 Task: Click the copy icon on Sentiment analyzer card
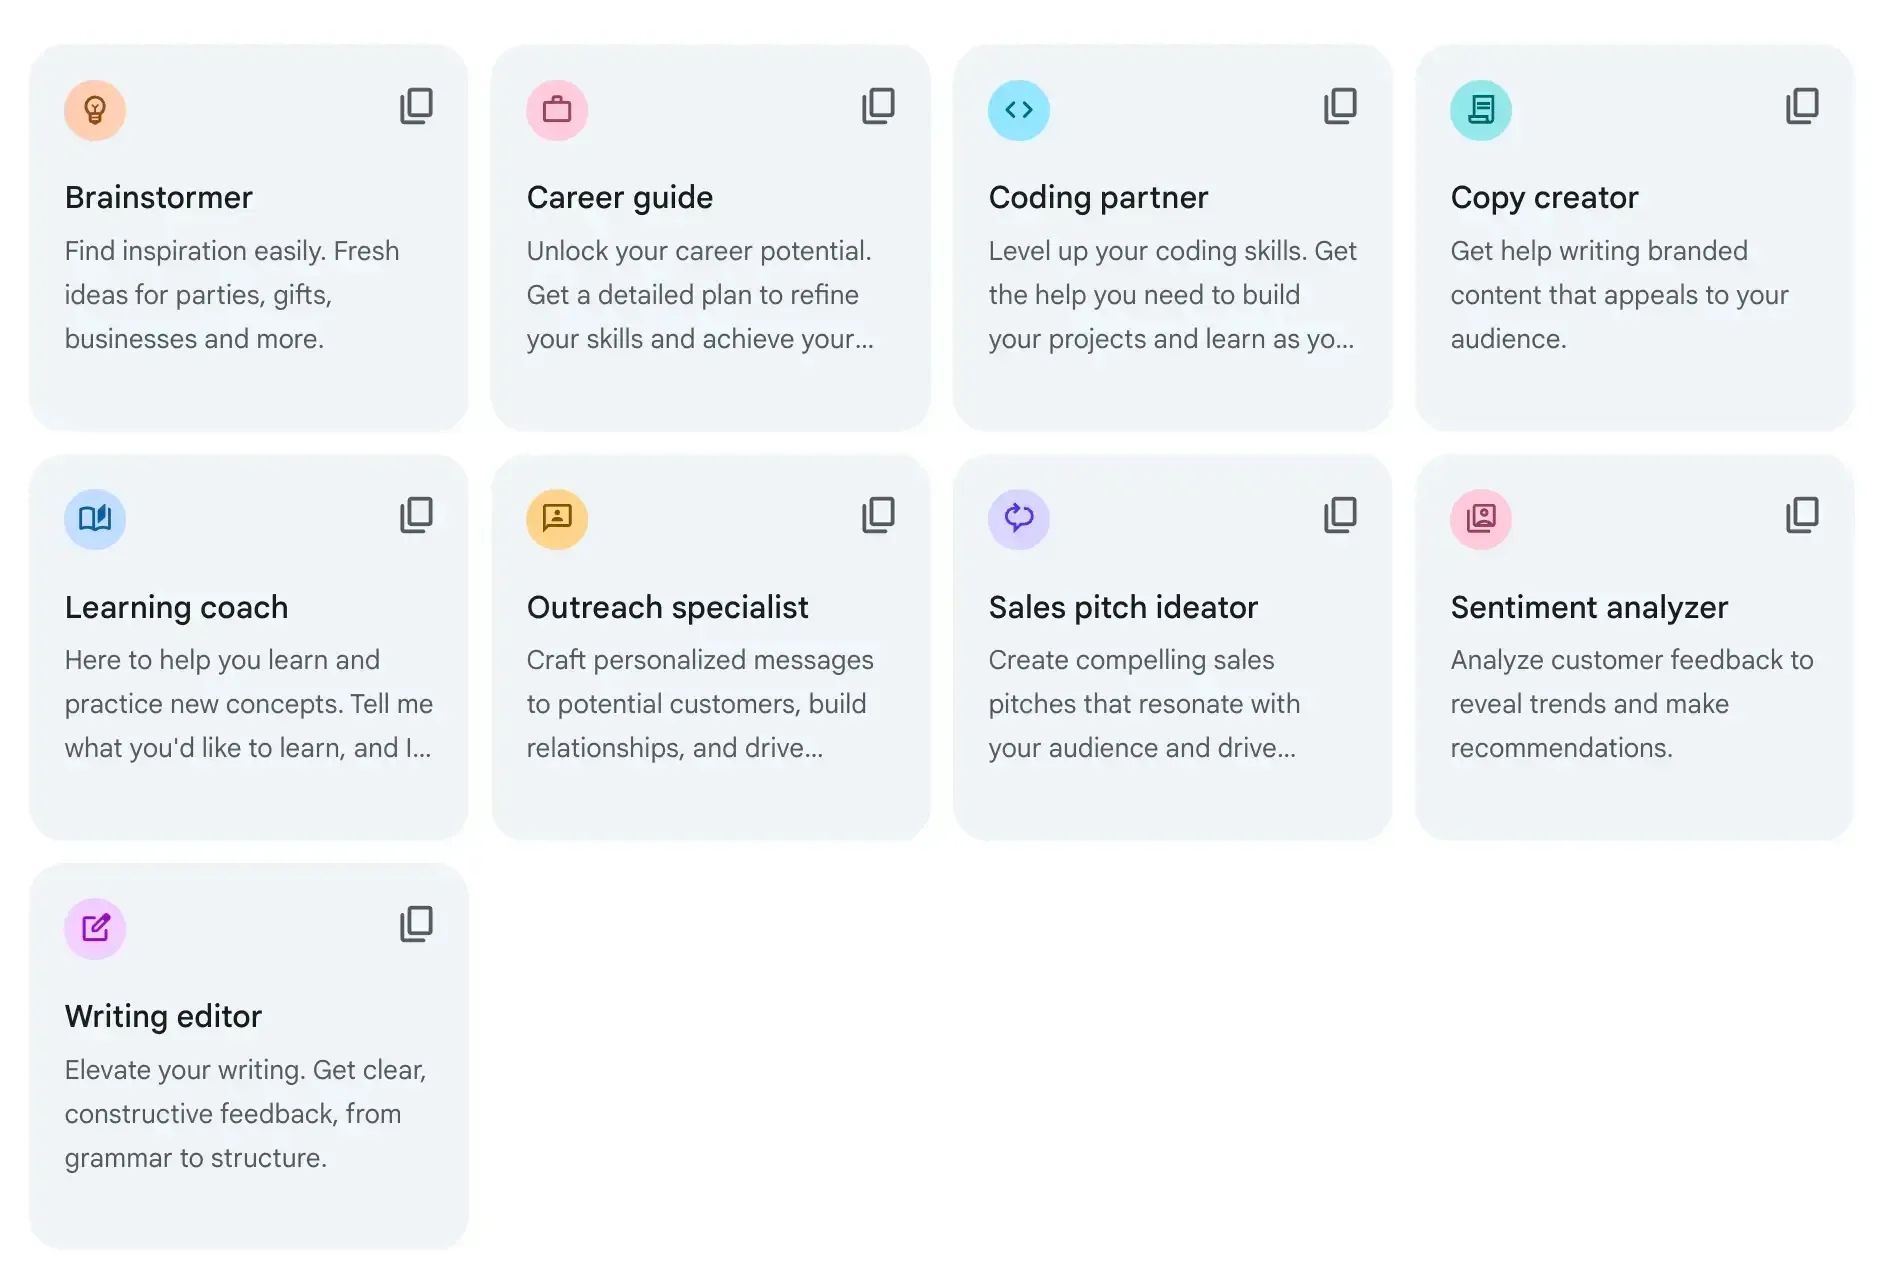1801,514
